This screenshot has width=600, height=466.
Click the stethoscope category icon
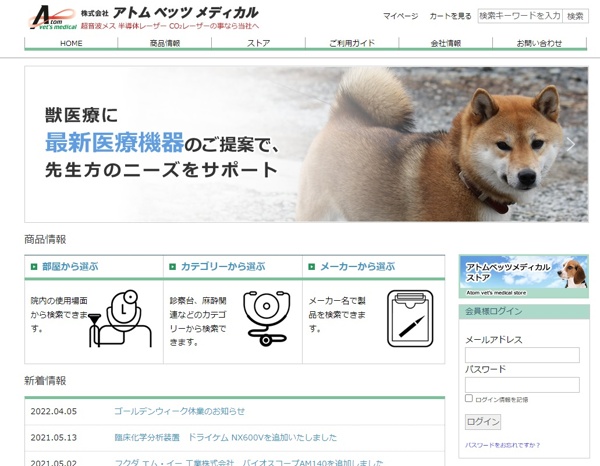[x=266, y=318]
